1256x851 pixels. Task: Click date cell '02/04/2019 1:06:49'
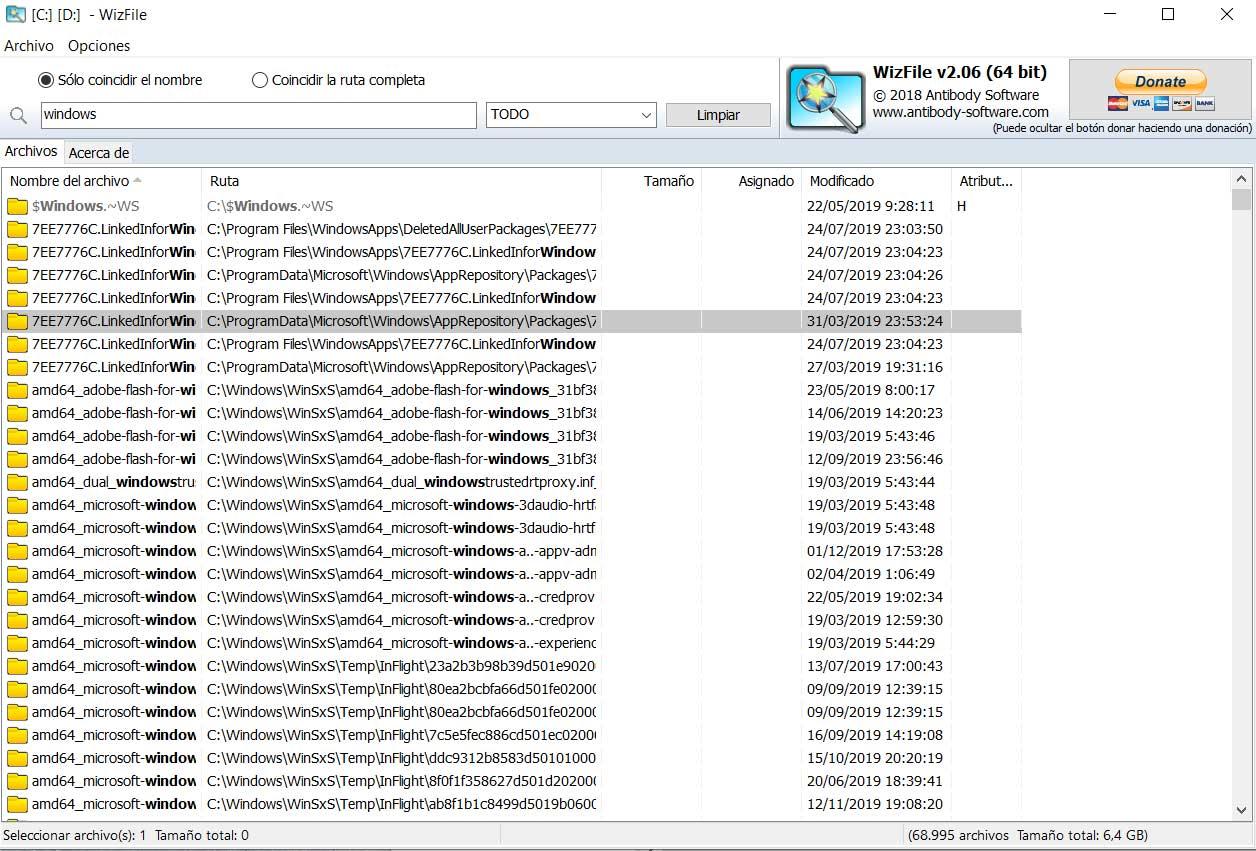click(871, 574)
